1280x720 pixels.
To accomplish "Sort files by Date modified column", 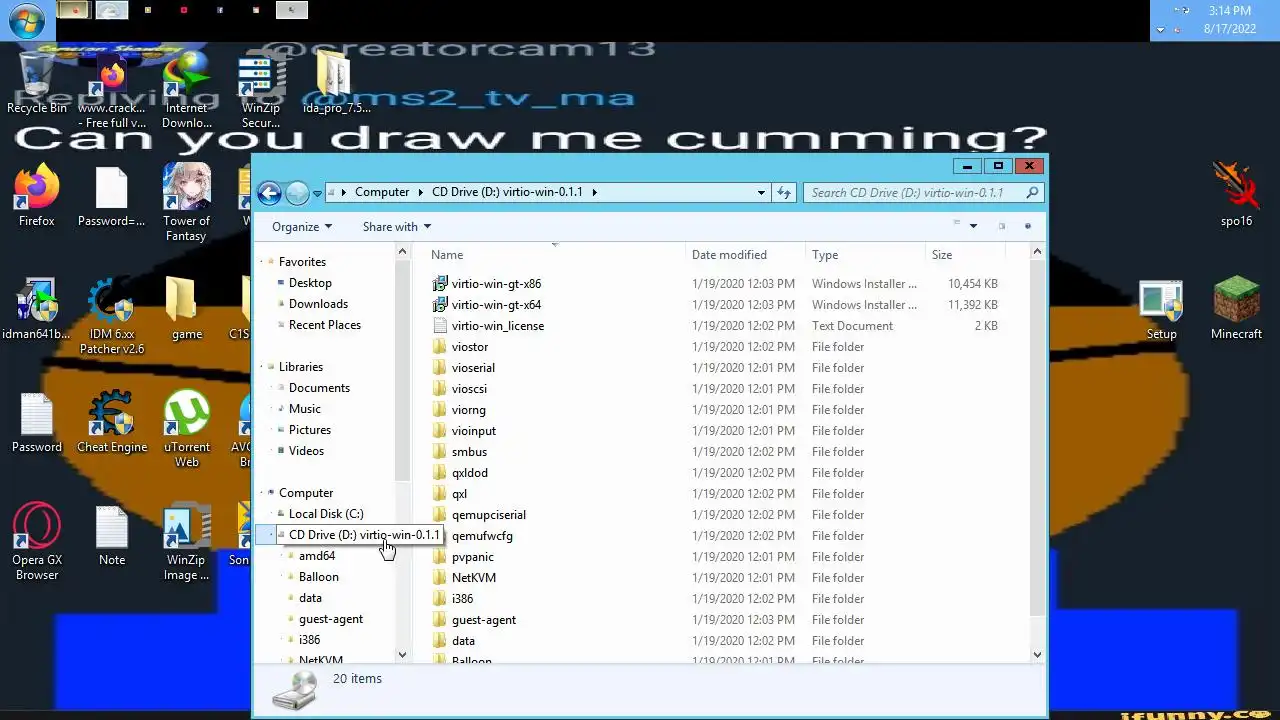I will [745, 255].
